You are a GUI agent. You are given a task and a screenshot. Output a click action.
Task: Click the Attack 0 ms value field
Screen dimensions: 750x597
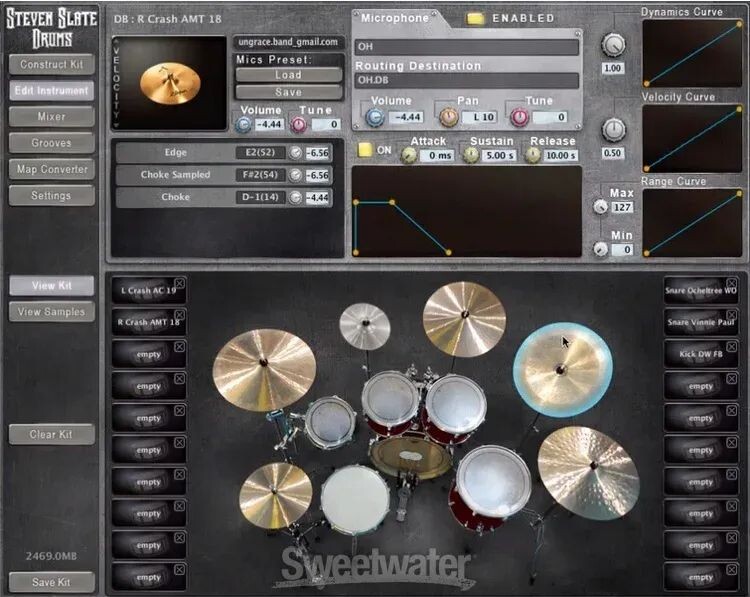[x=436, y=155]
